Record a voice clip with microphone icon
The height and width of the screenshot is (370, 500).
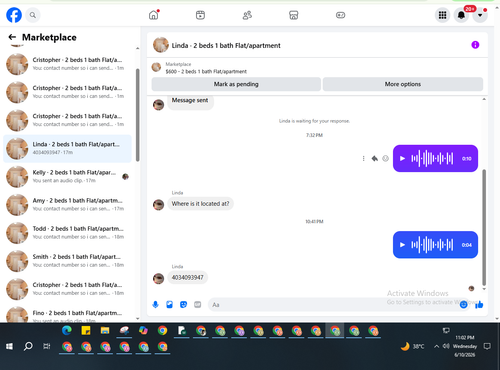pos(155,304)
